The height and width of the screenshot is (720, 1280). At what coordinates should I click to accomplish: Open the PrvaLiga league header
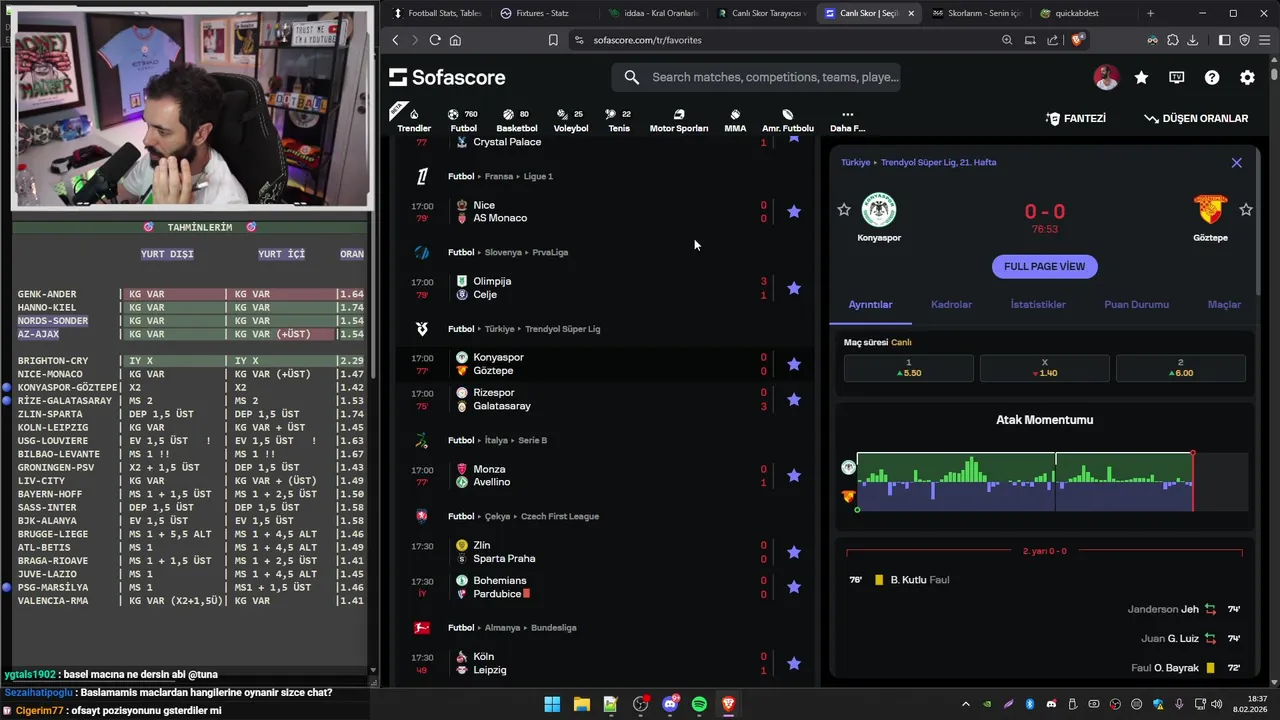point(550,252)
